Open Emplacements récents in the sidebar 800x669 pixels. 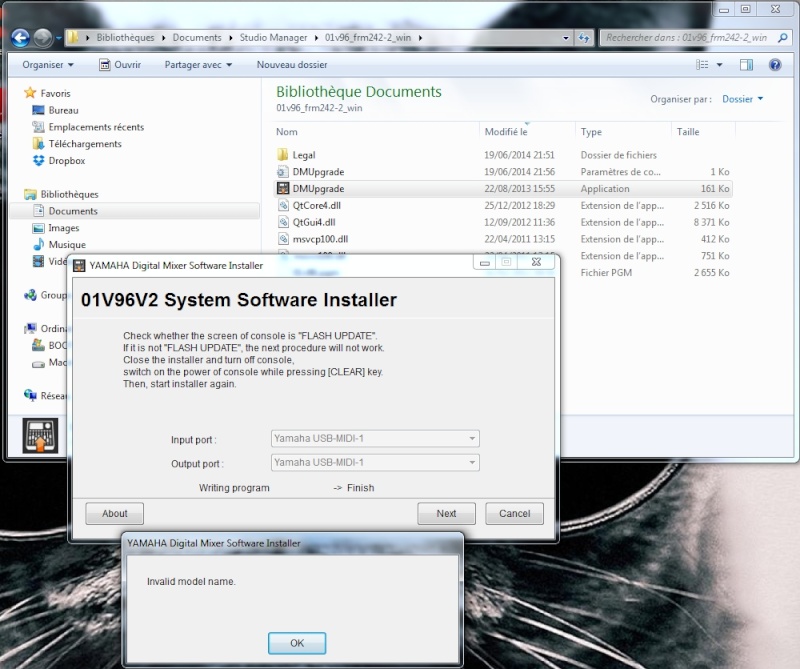pos(96,127)
